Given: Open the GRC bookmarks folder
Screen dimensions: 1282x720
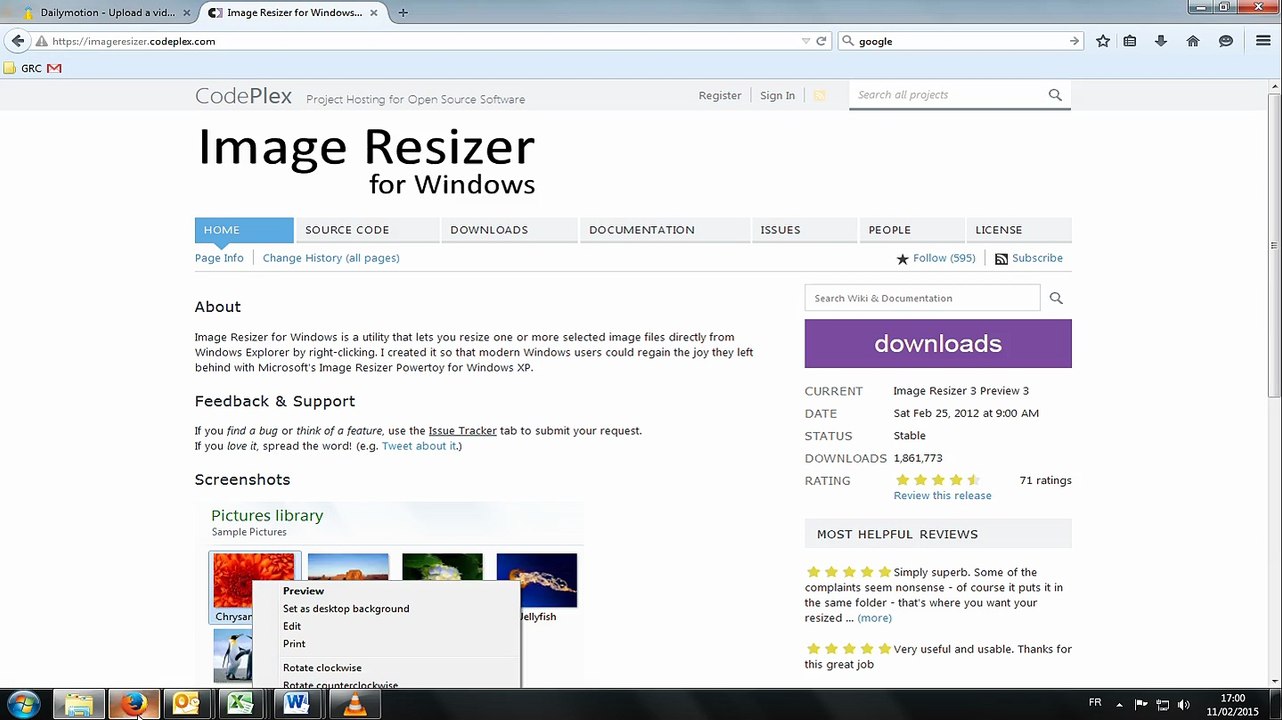Looking at the screenshot, I should pos(23,68).
